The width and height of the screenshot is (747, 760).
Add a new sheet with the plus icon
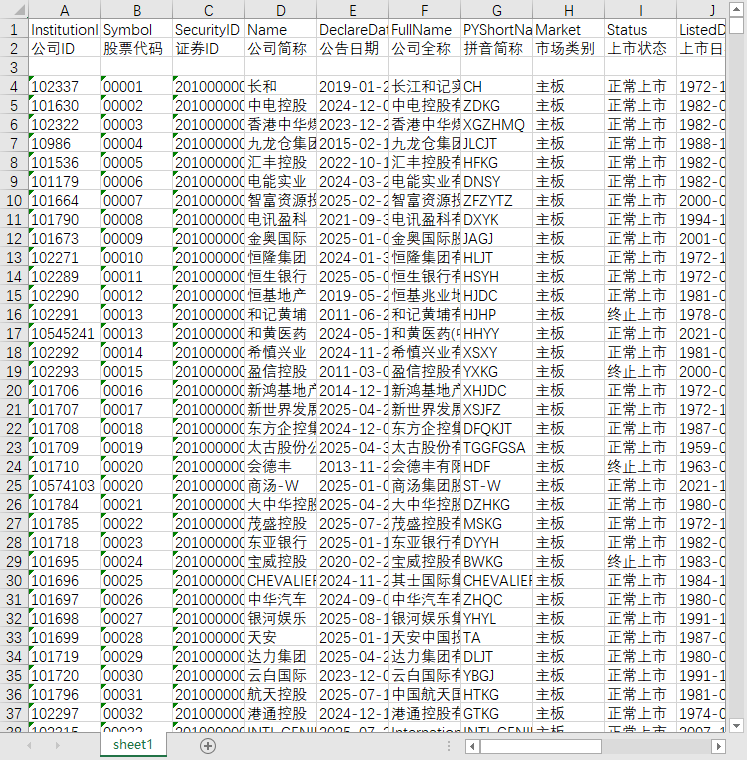pyautogui.click(x=208, y=746)
